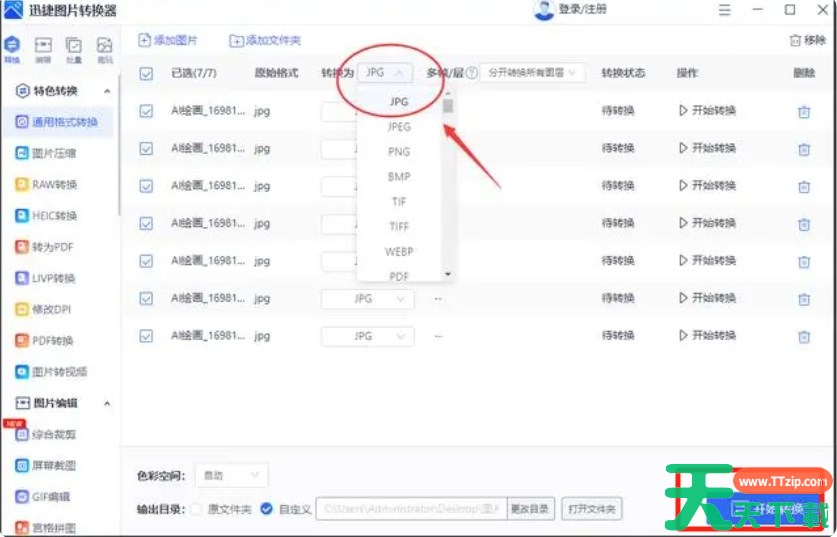The image size is (837, 537).
Task: Toggle the select-all 已选(7/7) checkbox
Action: pos(147,73)
